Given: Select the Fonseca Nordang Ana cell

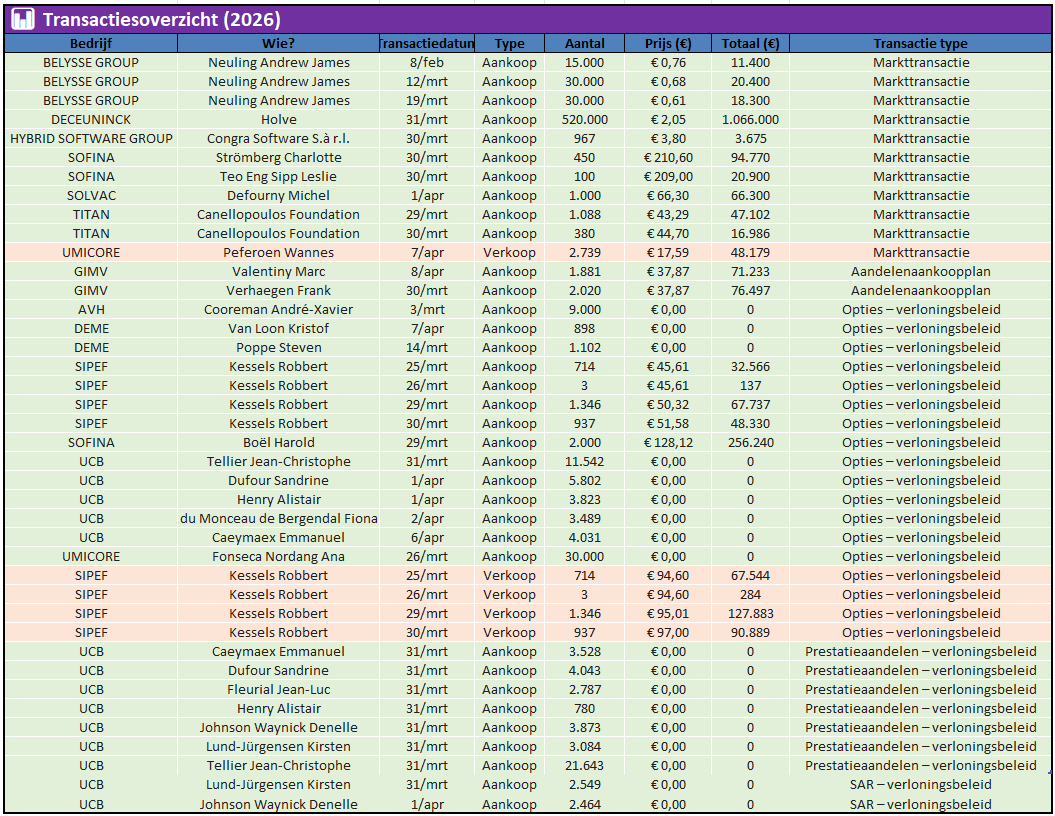Looking at the screenshot, I should (x=278, y=557).
